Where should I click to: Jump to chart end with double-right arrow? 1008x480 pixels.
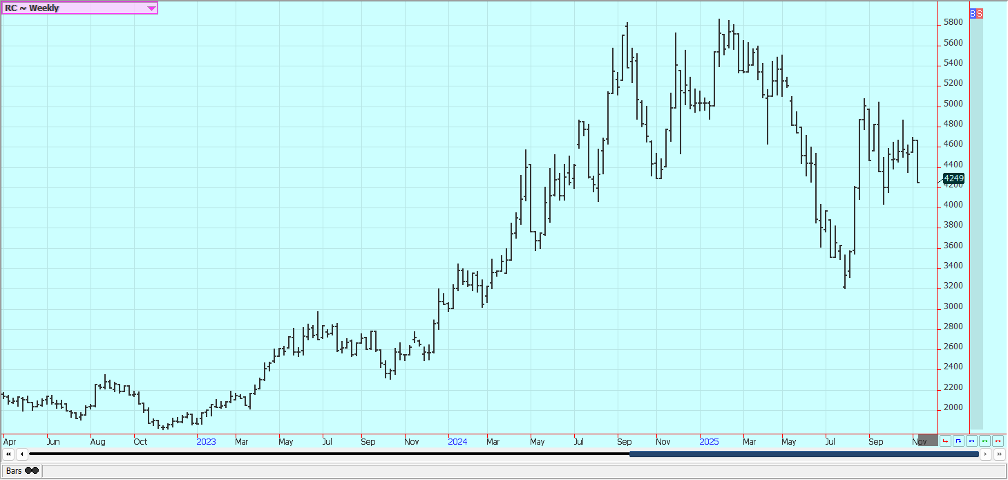click(x=998, y=454)
